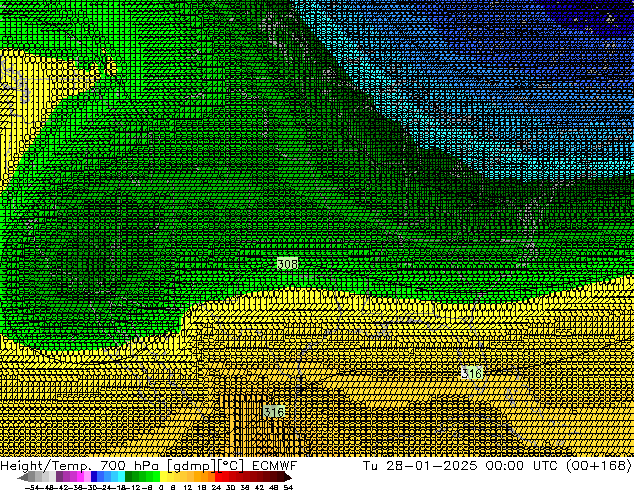Click the 54 value at legend end

tap(288, 487)
